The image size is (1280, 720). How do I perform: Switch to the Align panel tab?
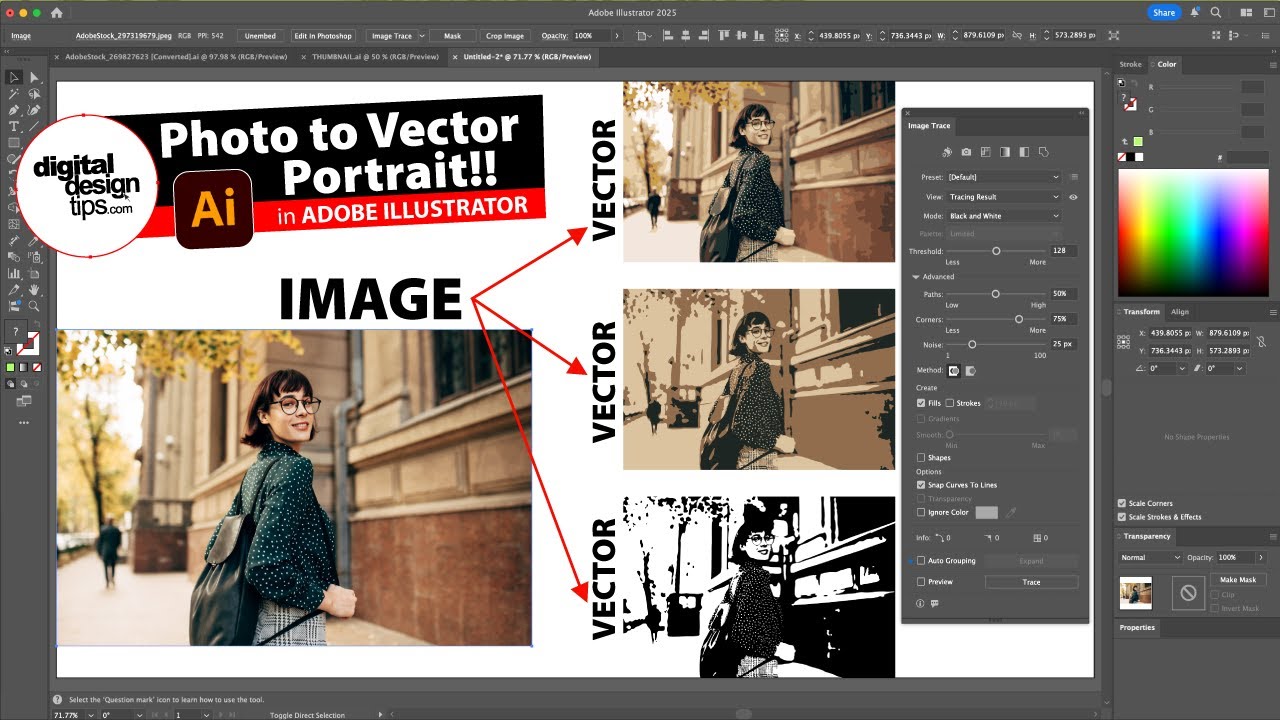(1180, 312)
